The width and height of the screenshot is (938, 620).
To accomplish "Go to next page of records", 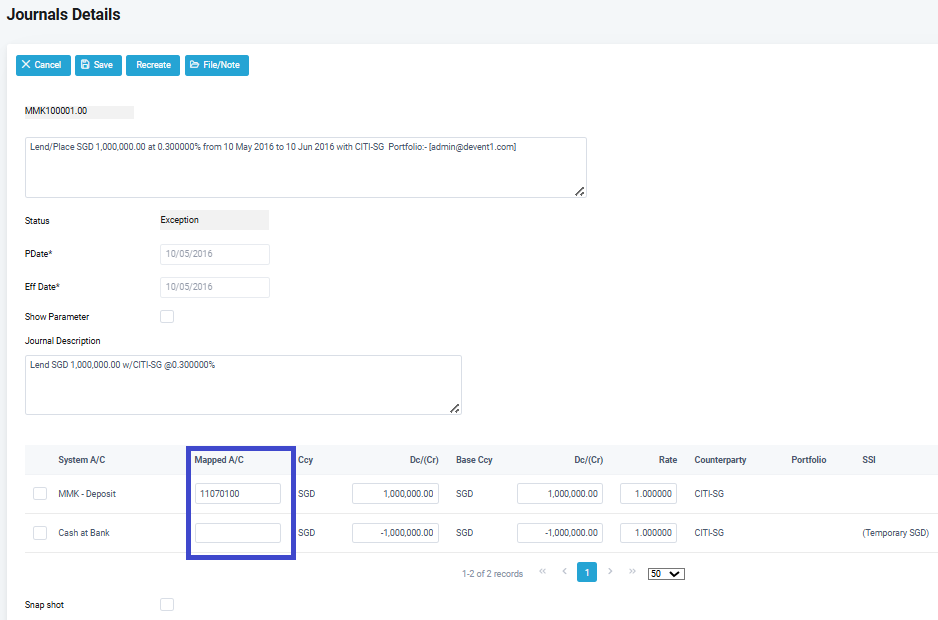I will (x=610, y=572).
